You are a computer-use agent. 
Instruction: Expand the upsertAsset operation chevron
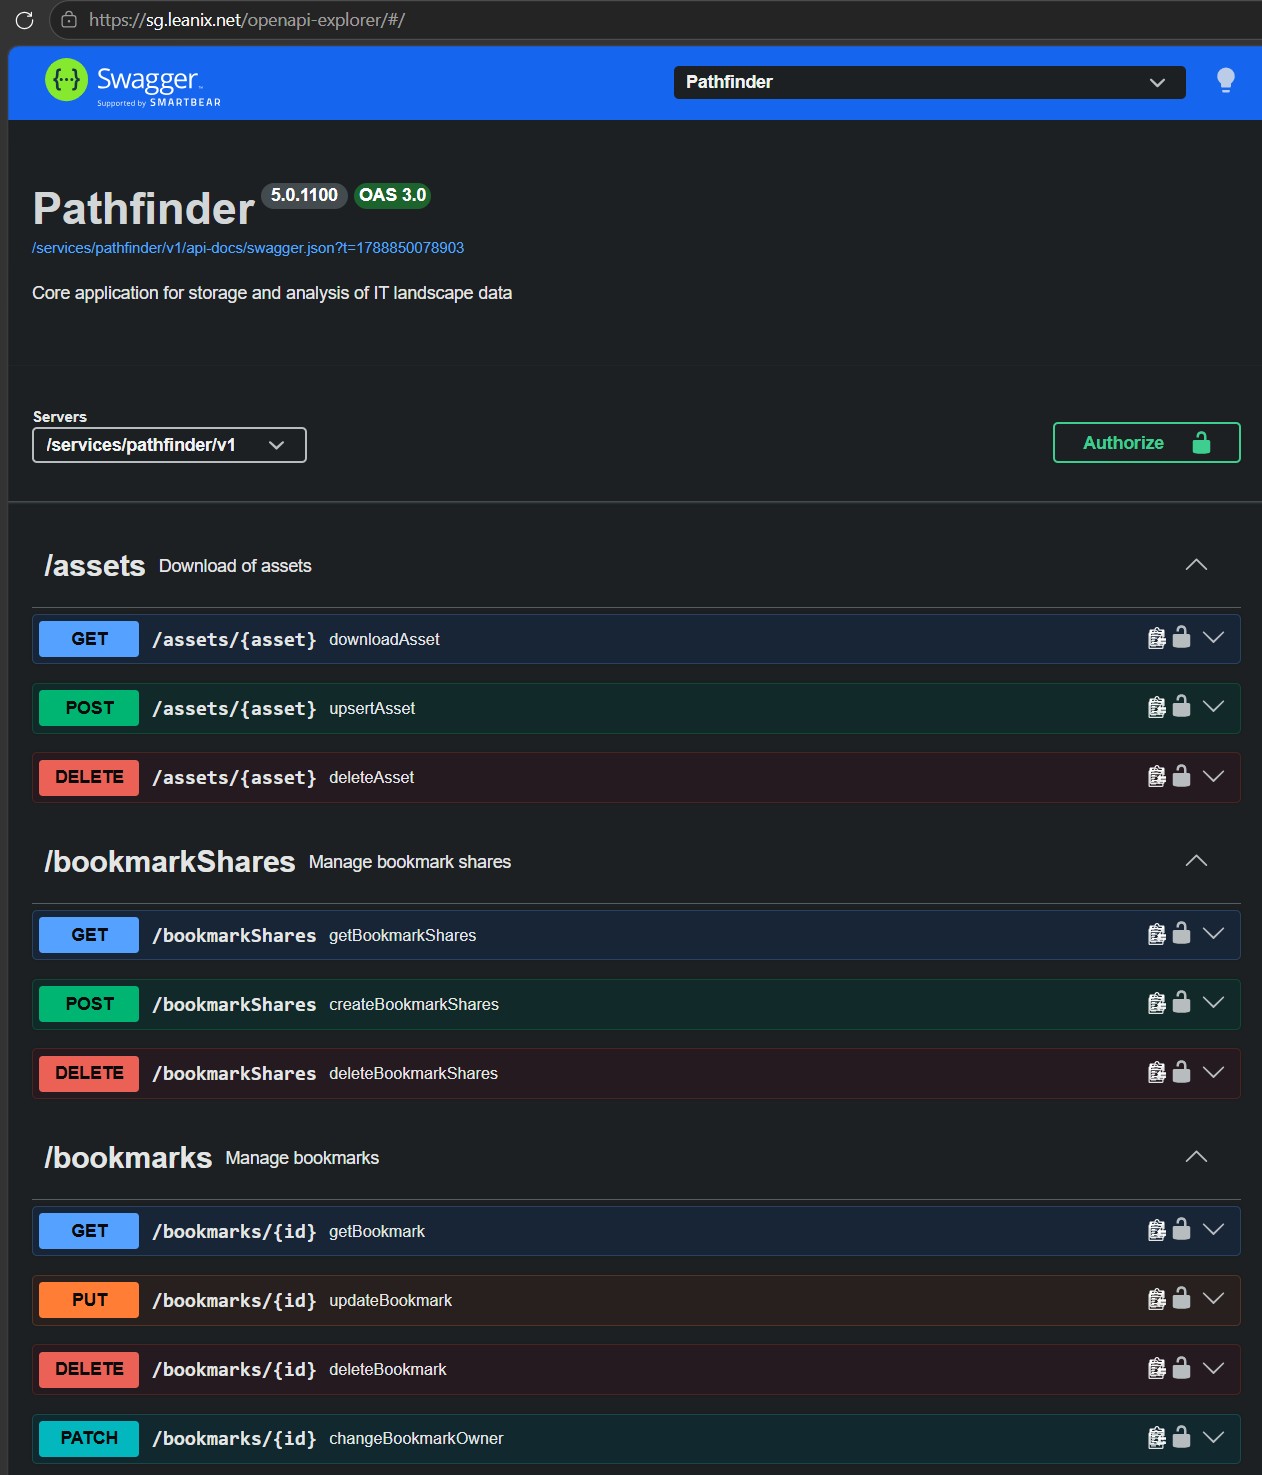coord(1213,707)
